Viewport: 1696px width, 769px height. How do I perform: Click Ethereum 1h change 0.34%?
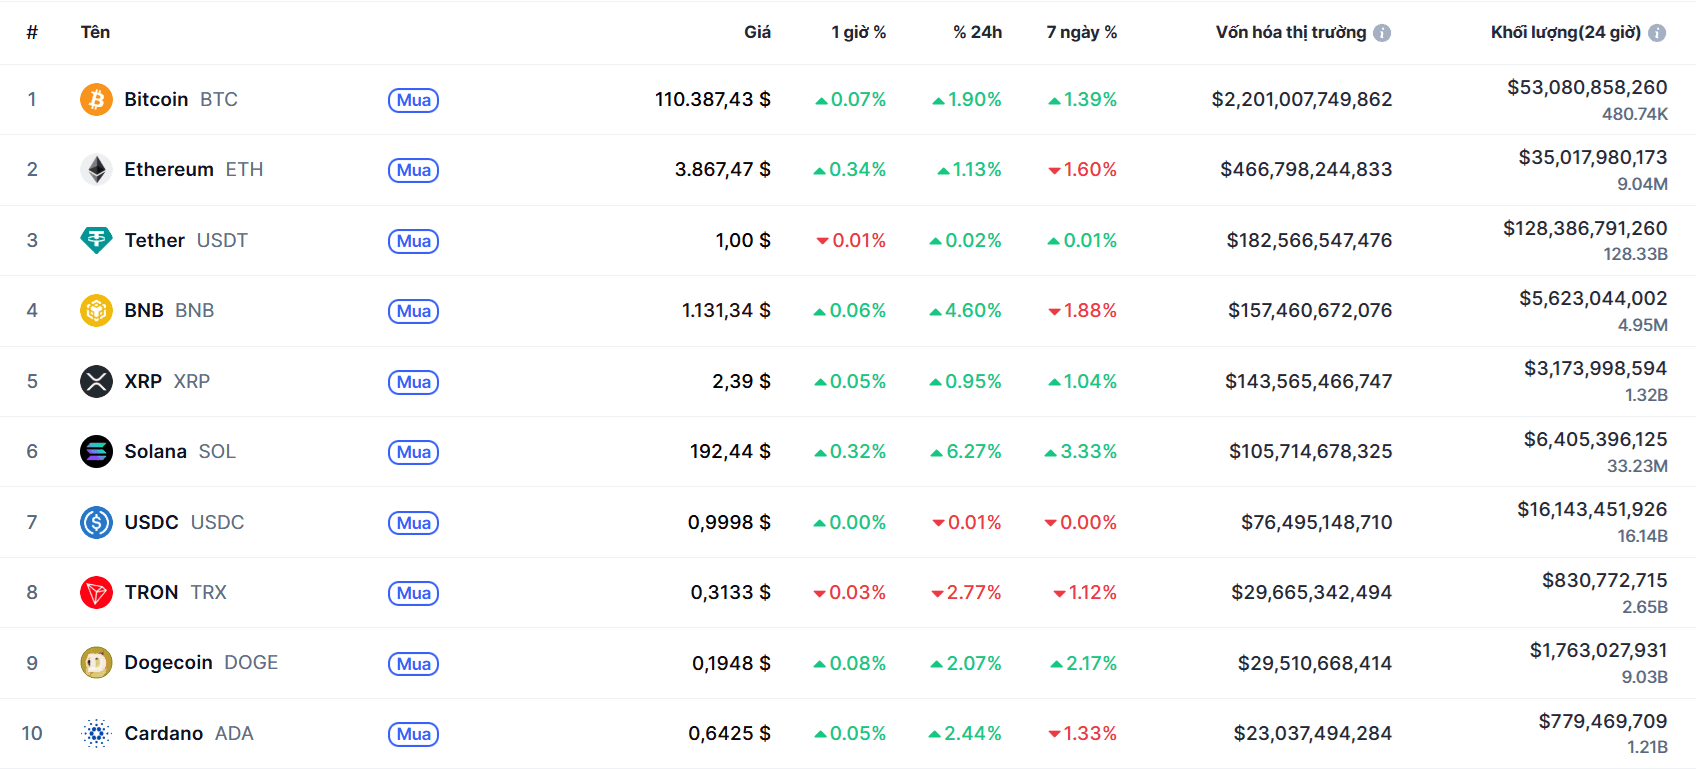pos(850,170)
